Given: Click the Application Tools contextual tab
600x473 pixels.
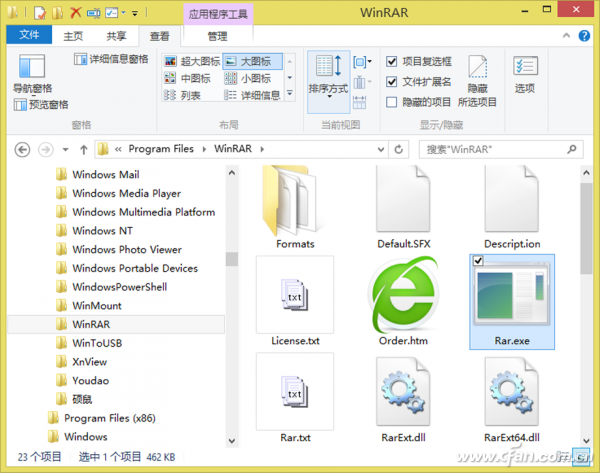Looking at the screenshot, I should point(218,14).
